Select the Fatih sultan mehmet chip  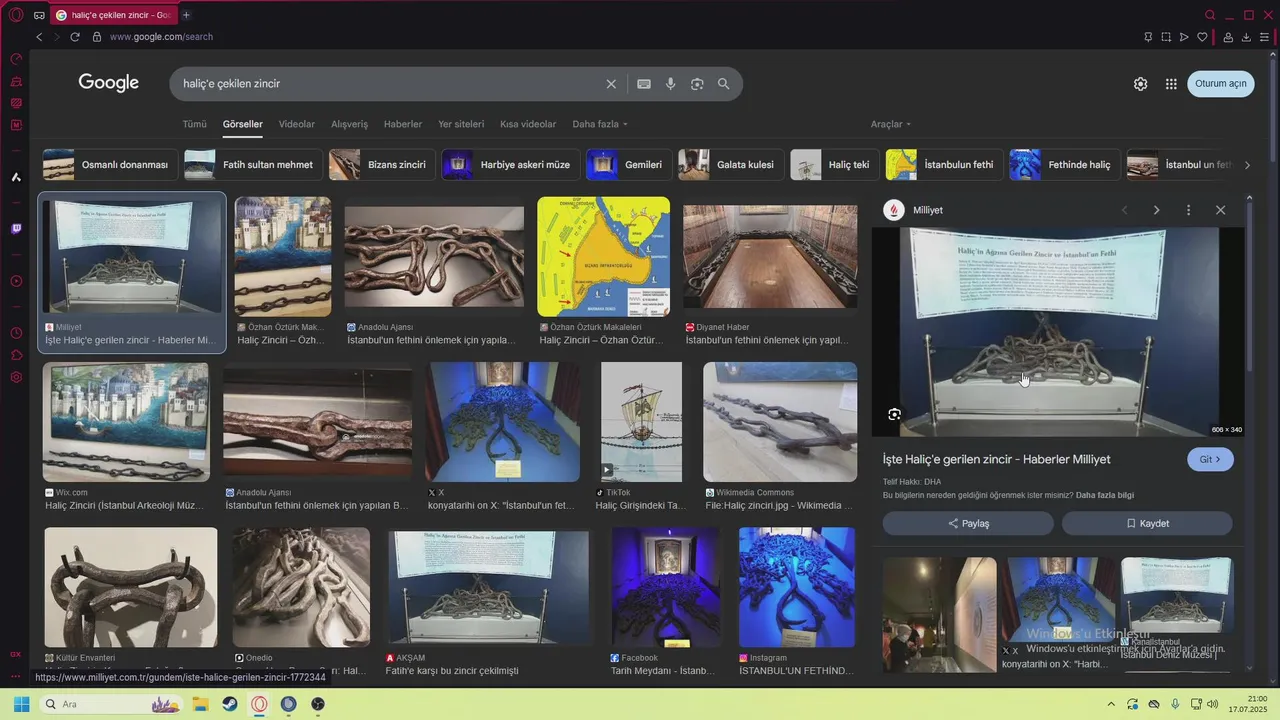[253, 165]
